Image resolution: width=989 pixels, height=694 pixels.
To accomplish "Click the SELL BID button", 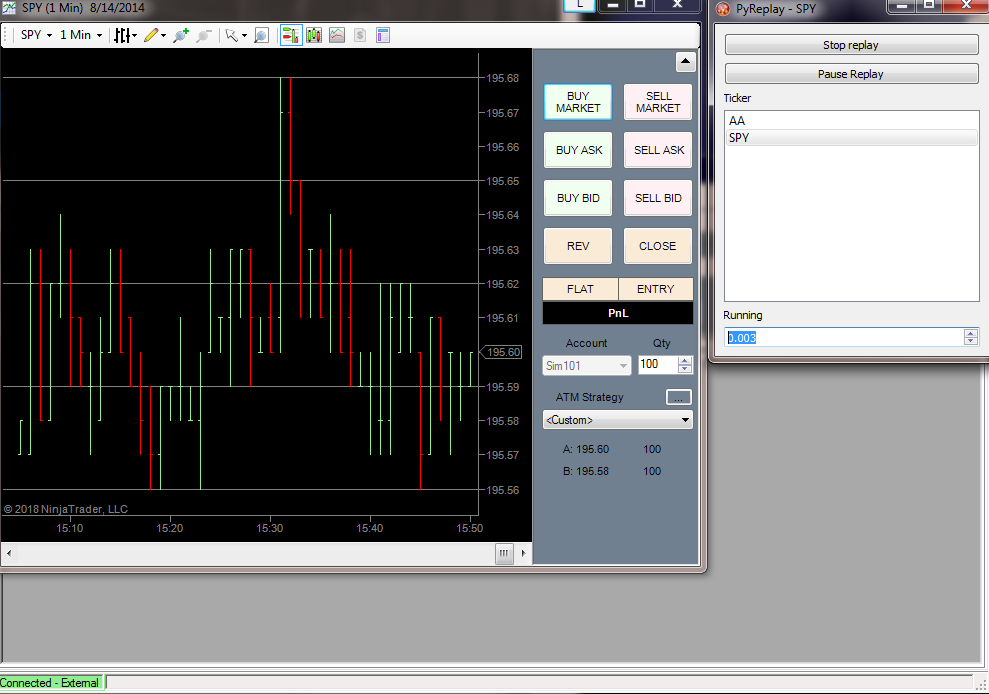I will [x=658, y=198].
